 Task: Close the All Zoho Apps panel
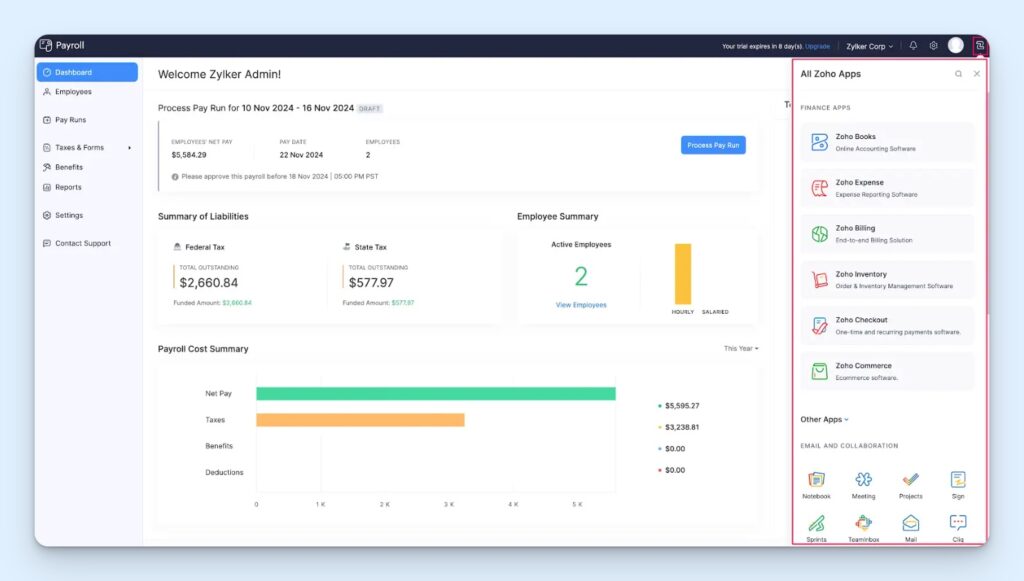tap(976, 74)
